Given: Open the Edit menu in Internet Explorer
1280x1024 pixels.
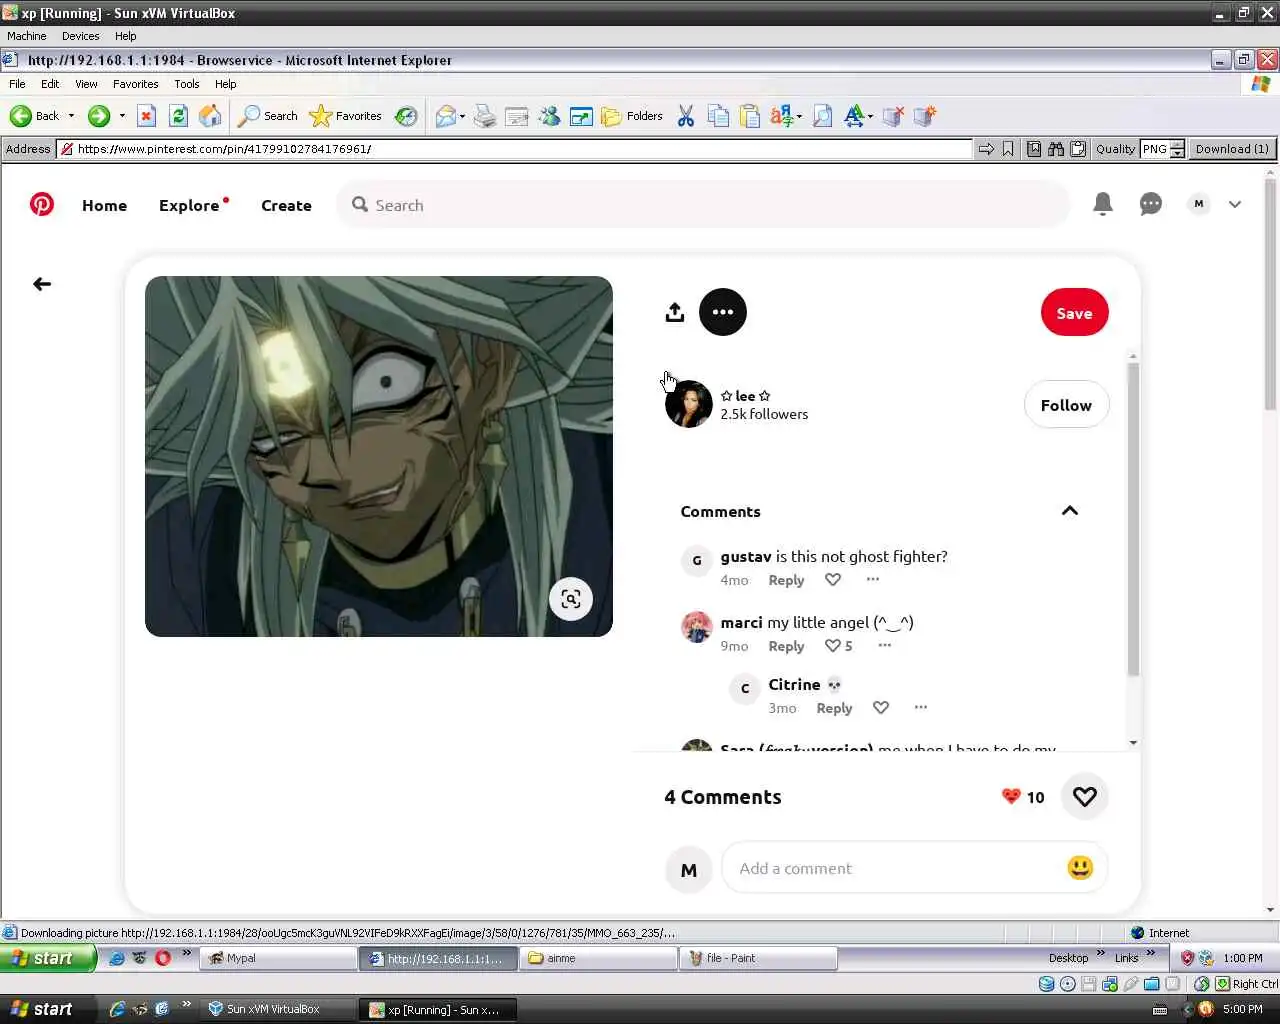Looking at the screenshot, I should pos(50,84).
